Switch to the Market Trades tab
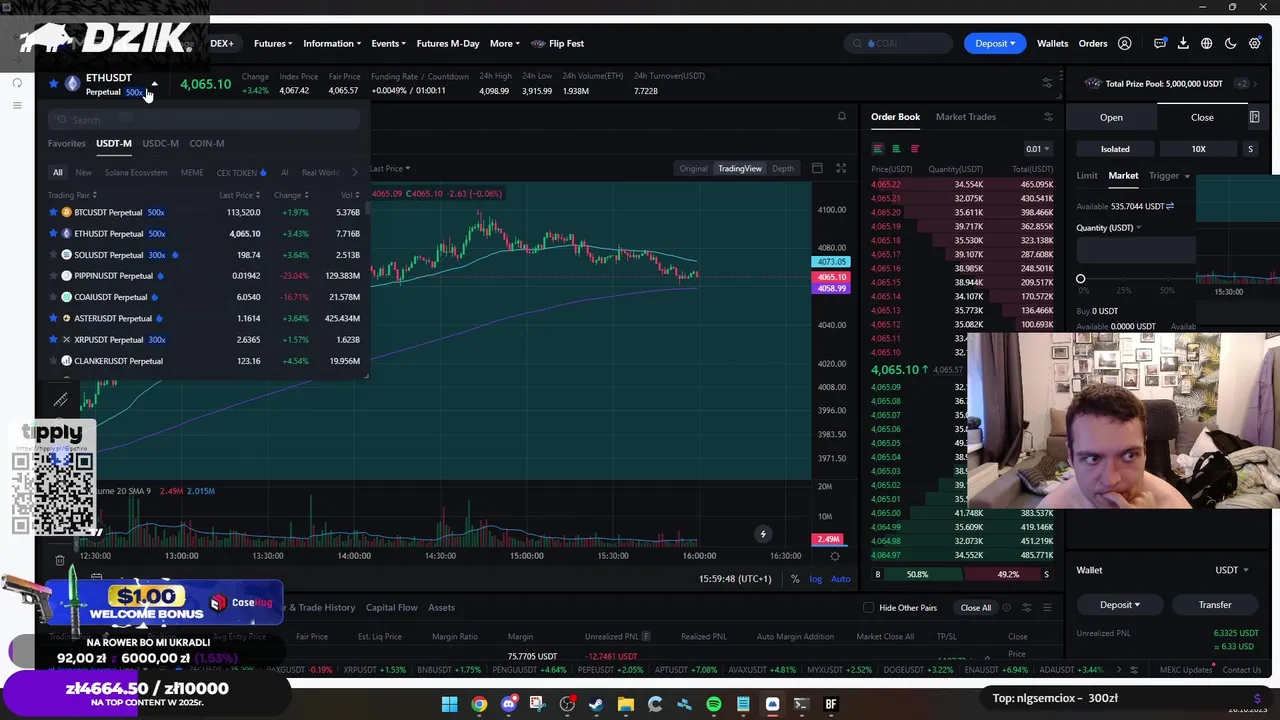This screenshot has width=1280, height=720. point(966,117)
